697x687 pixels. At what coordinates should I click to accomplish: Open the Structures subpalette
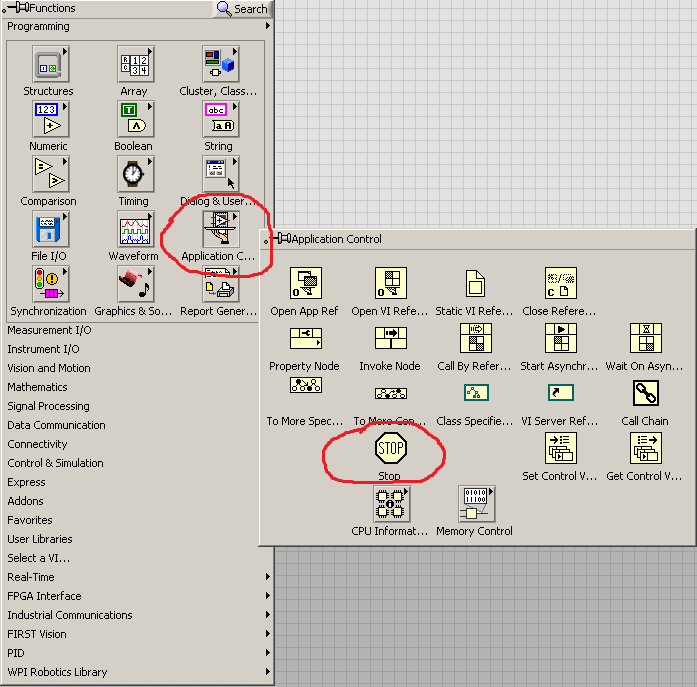click(x=49, y=66)
